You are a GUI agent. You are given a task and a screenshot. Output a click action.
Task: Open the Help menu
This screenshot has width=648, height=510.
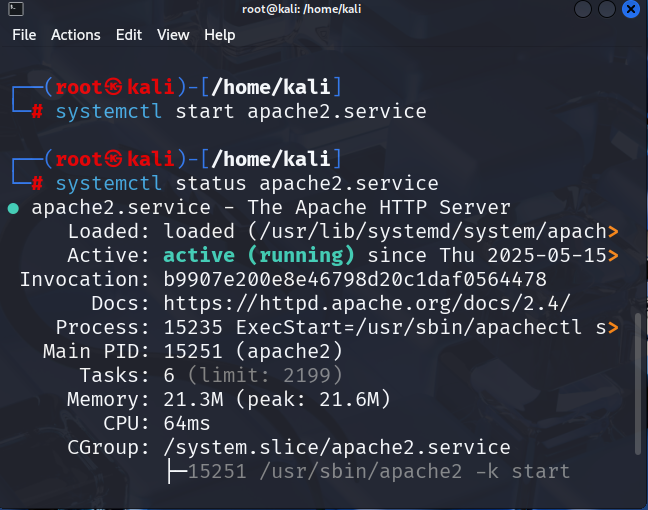[x=220, y=35]
